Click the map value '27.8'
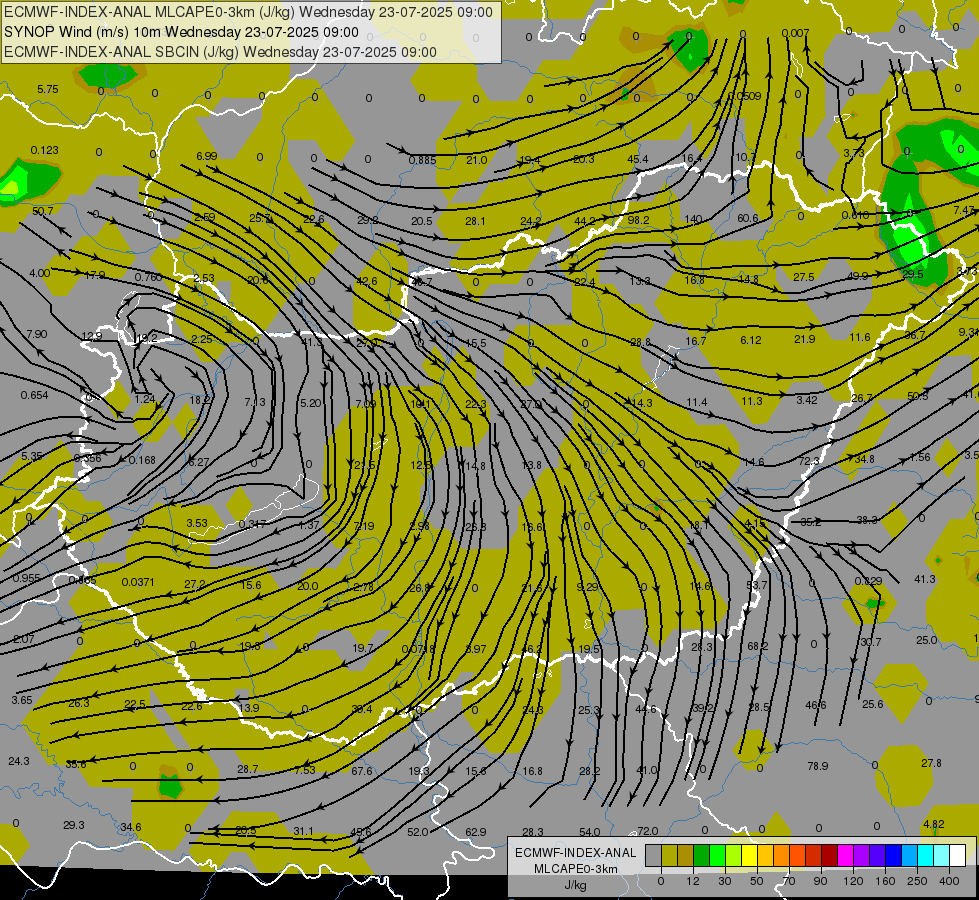This screenshot has height=900, width=979. click(x=931, y=763)
